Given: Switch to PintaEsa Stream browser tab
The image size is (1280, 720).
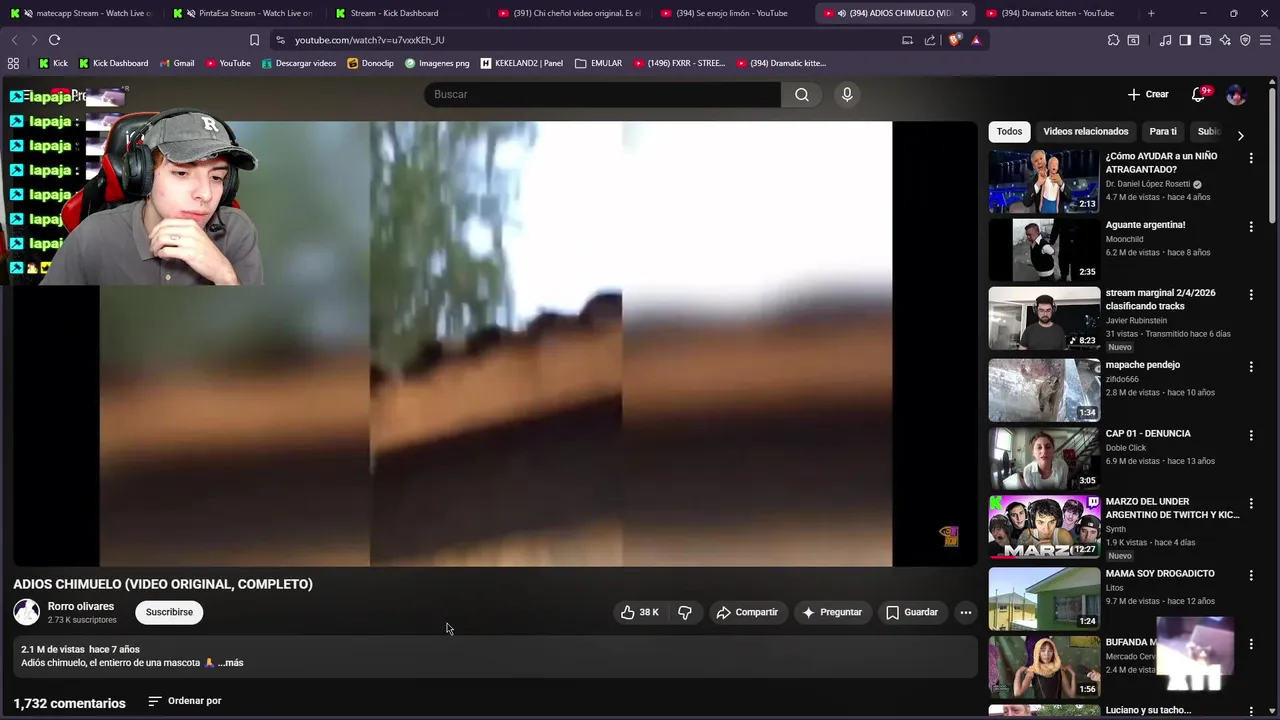Looking at the screenshot, I should tap(245, 13).
